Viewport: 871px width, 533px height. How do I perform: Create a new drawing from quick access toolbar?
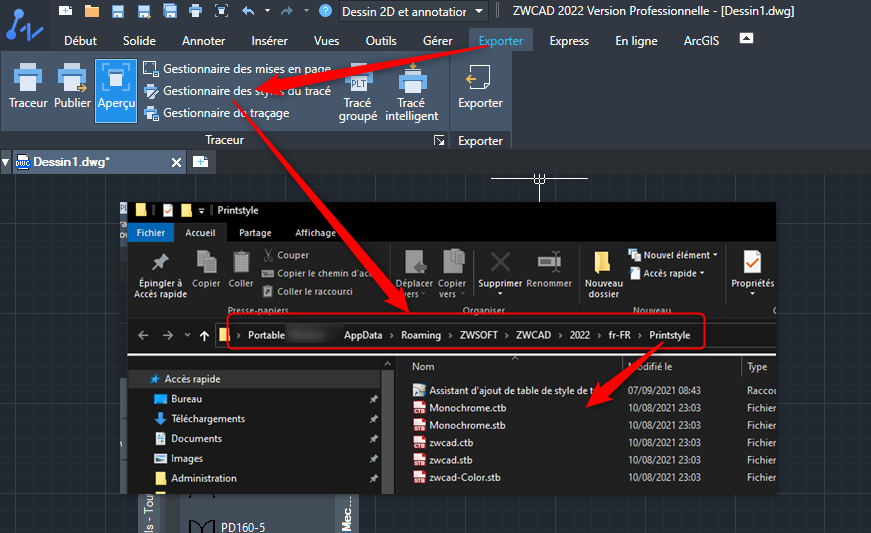pyautogui.click(x=66, y=11)
